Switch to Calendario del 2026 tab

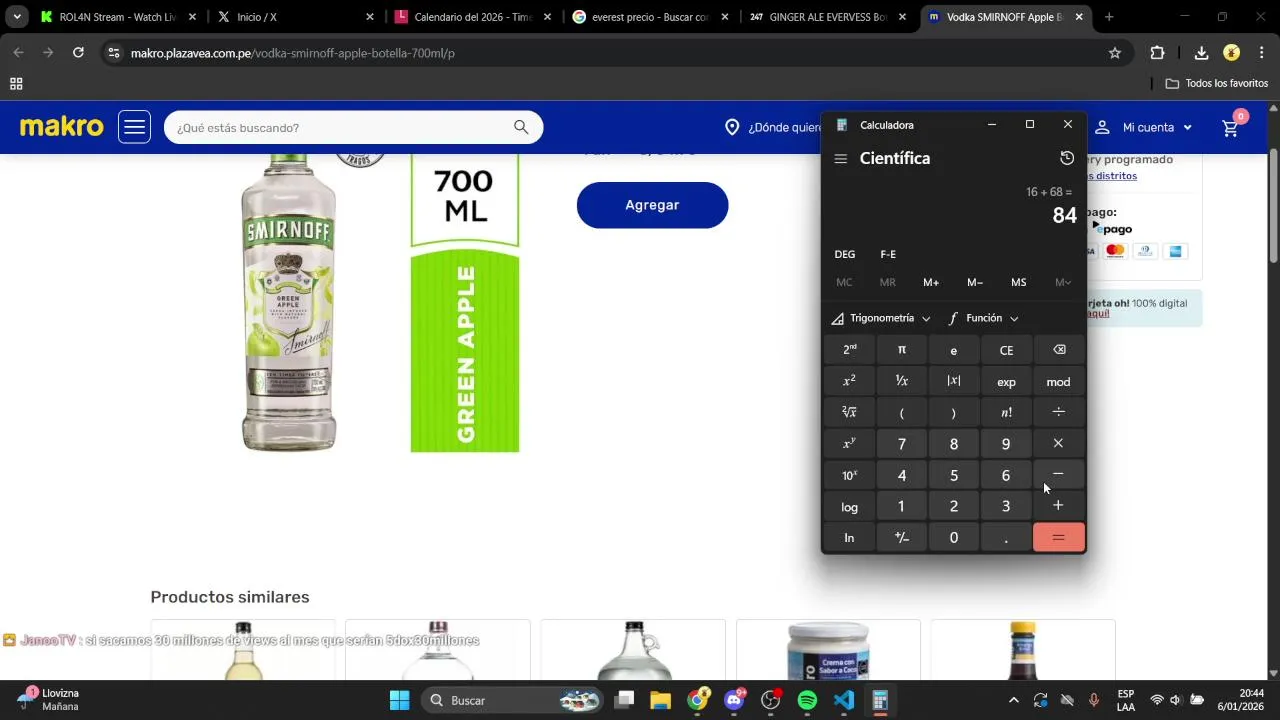click(473, 17)
